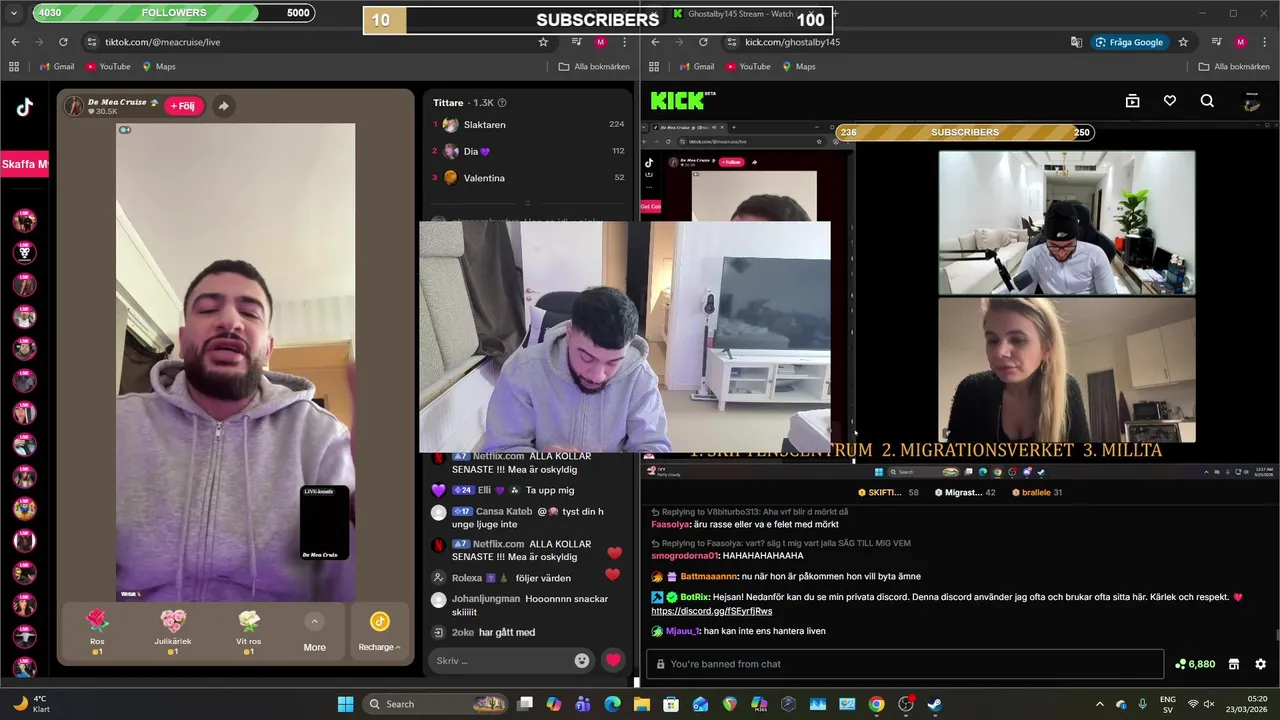Bookmark the TikTok page with star
Viewport: 1280px width, 720px height.
[x=543, y=42]
